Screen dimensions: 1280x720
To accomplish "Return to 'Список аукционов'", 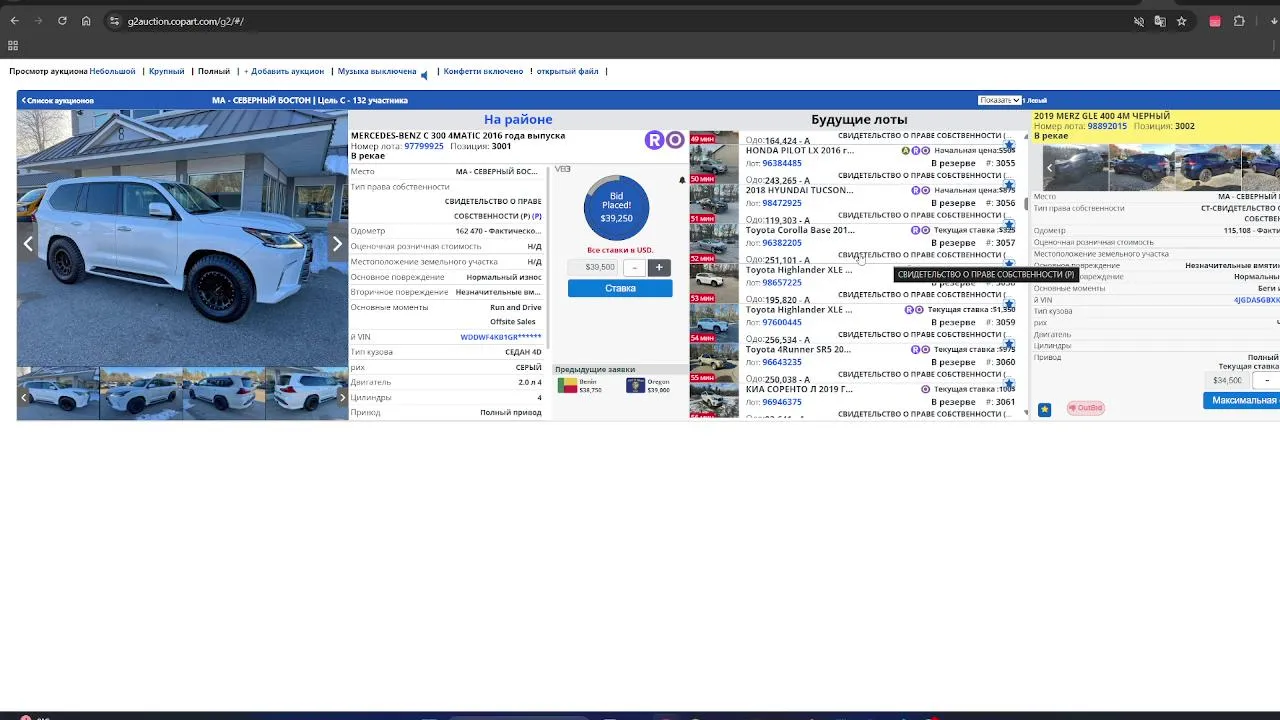I will click(x=58, y=100).
